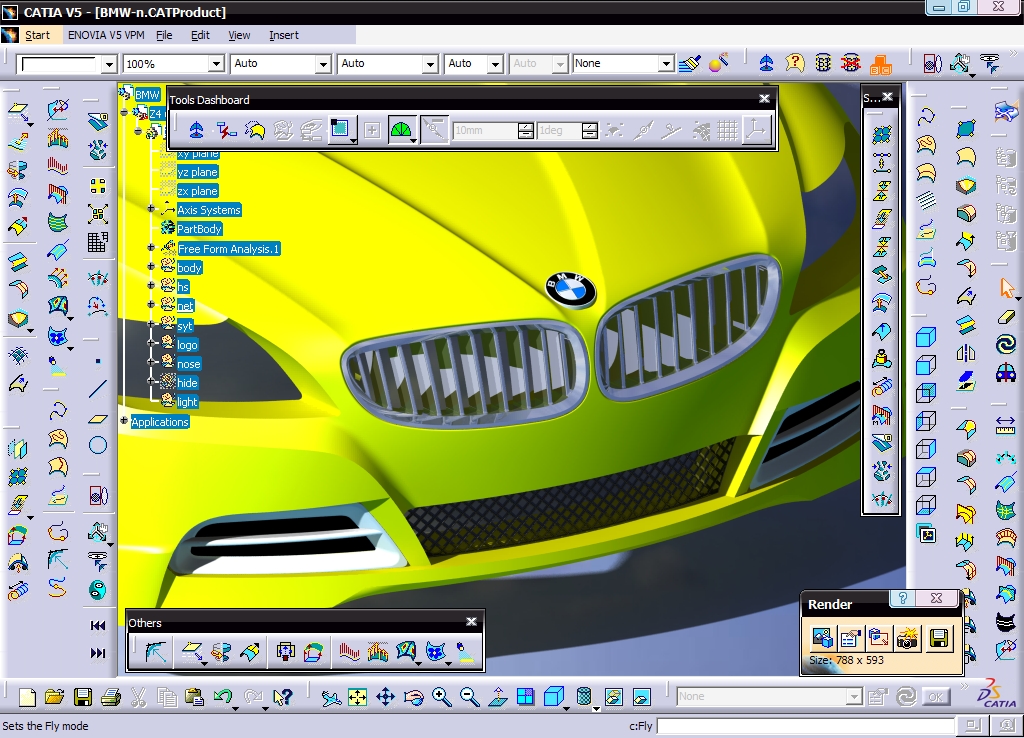This screenshot has height=738, width=1024.
Task: Toggle the insert-in-body square icon in Tools Dashboard
Action: coord(341,130)
